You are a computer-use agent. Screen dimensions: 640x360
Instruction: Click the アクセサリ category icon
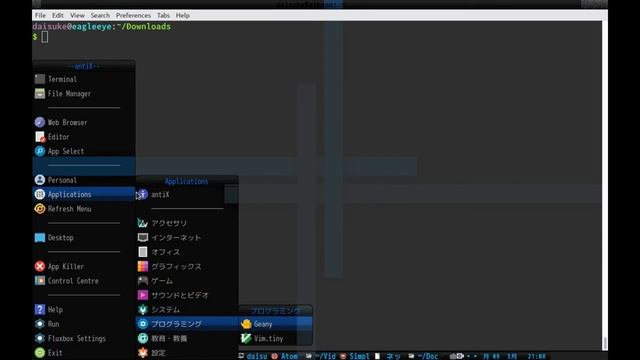point(142,223)
